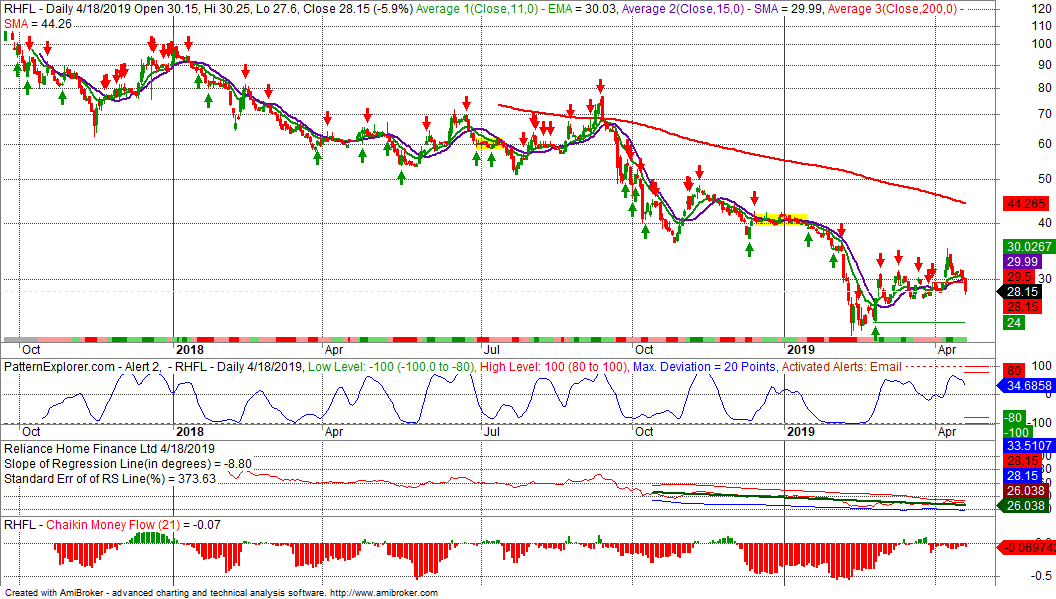The height and width of the screenshot is (599, 1056).
Task: Click the Reliance Home Finance Ltd 4/18/2019 heading
Action: point(109,449)
